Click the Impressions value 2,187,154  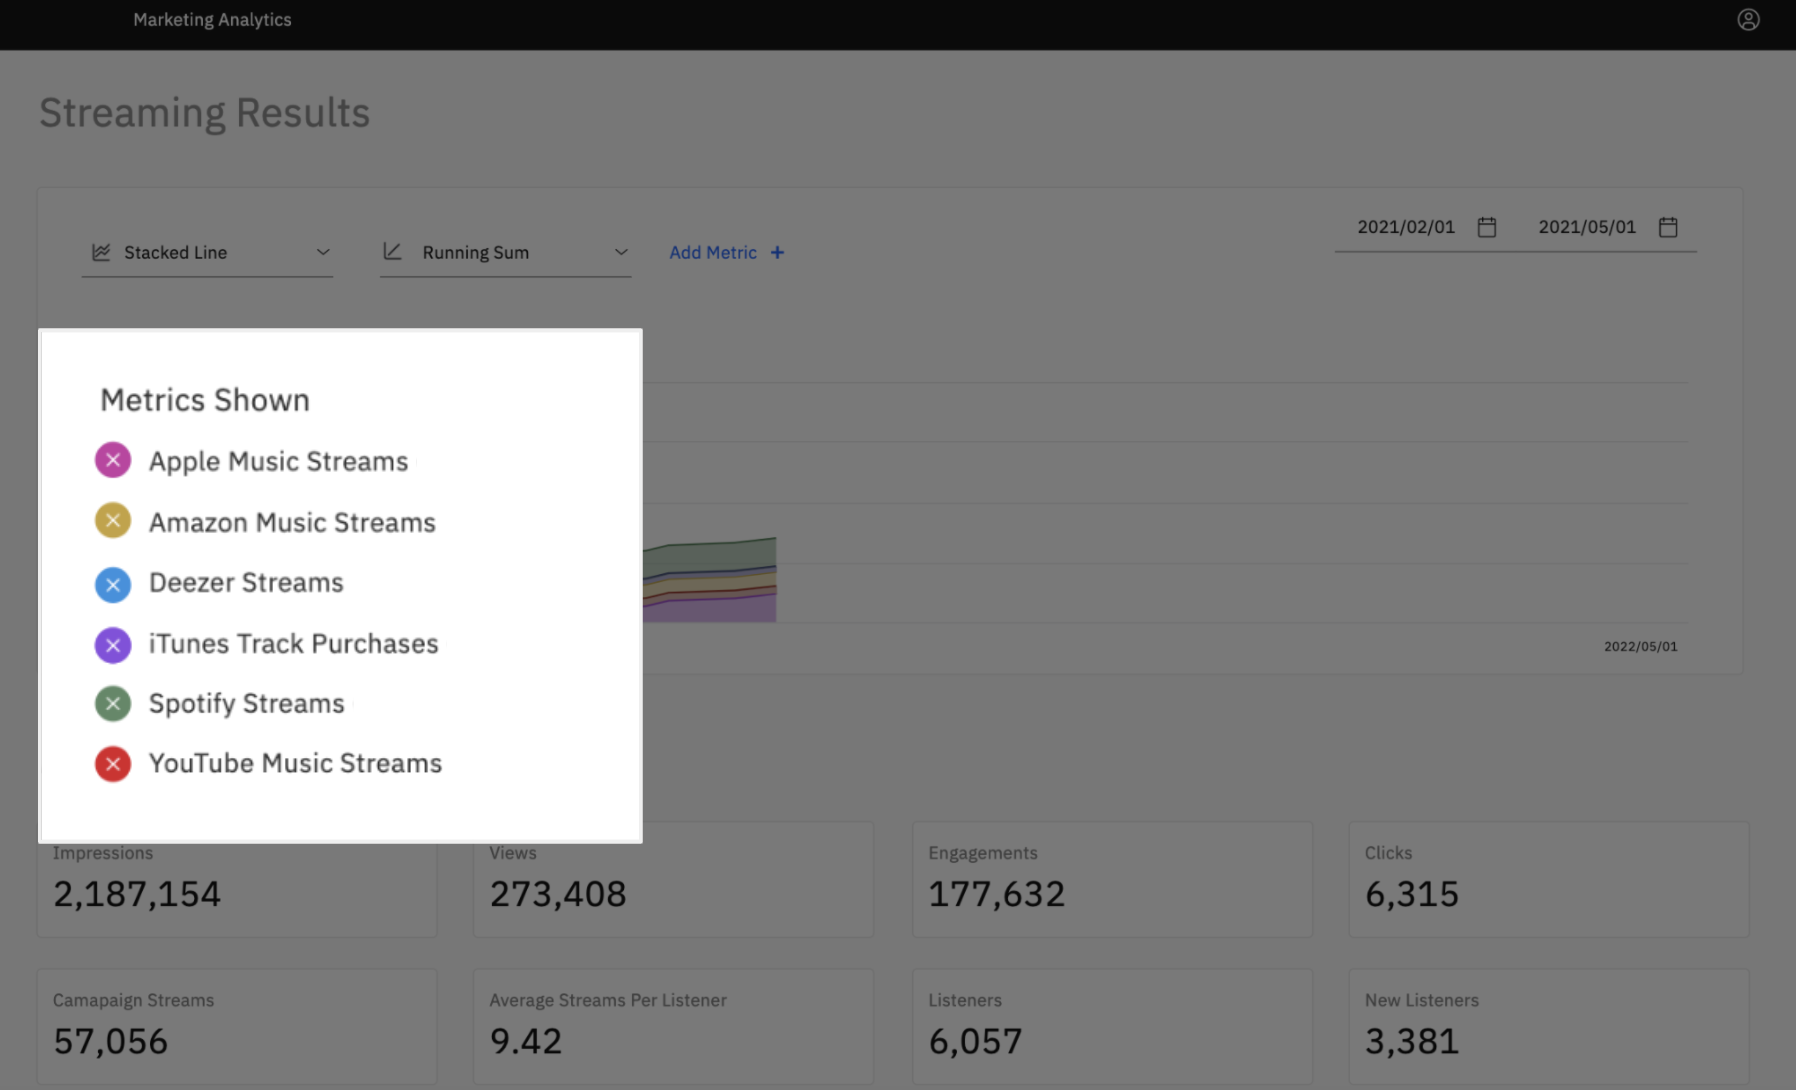point(137,894)
